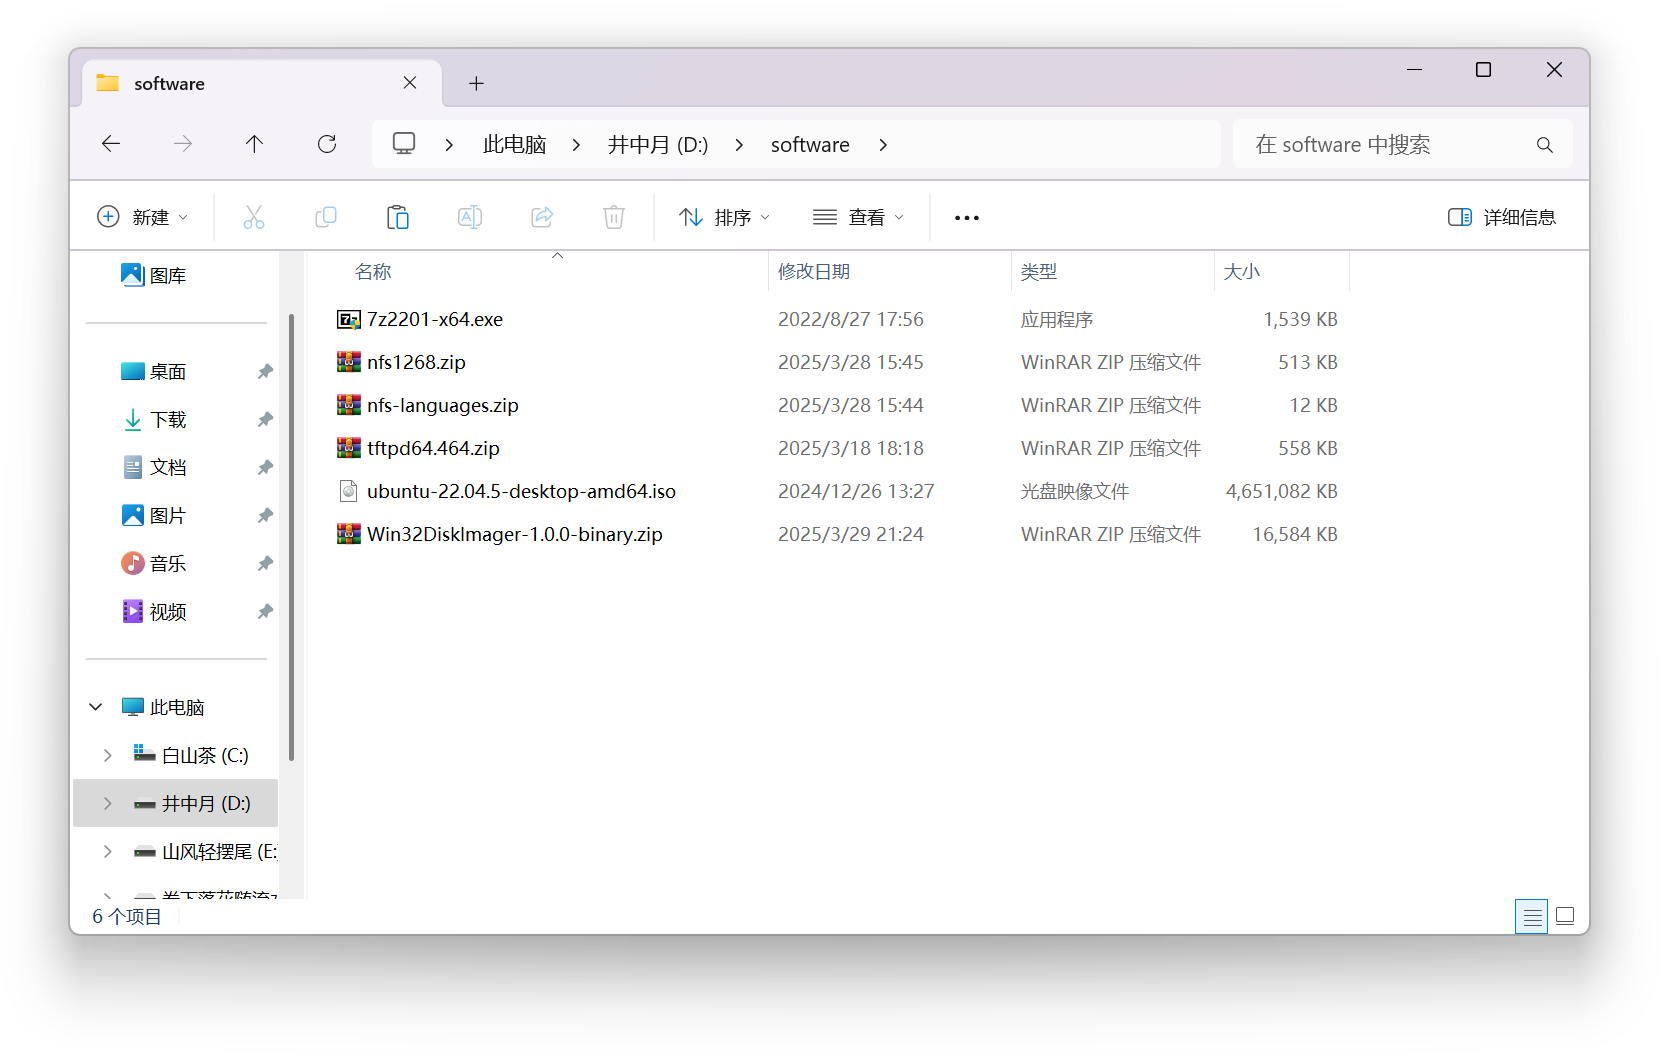Open the 查看 view dropdown

pos(858,217)
